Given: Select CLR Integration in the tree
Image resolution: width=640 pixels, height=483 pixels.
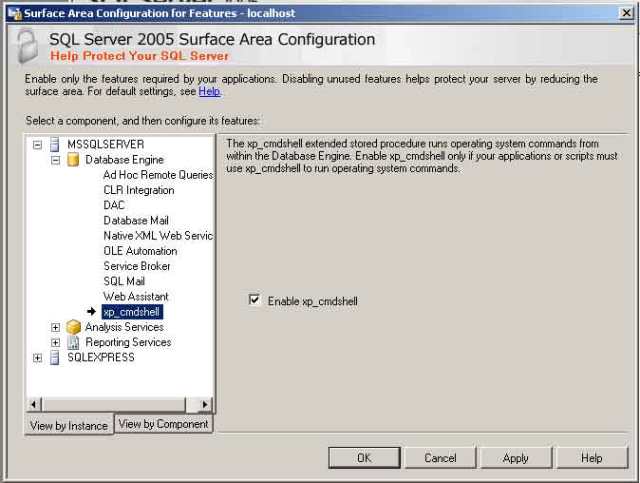Looking at the screenshot, I should pos(138,190).
